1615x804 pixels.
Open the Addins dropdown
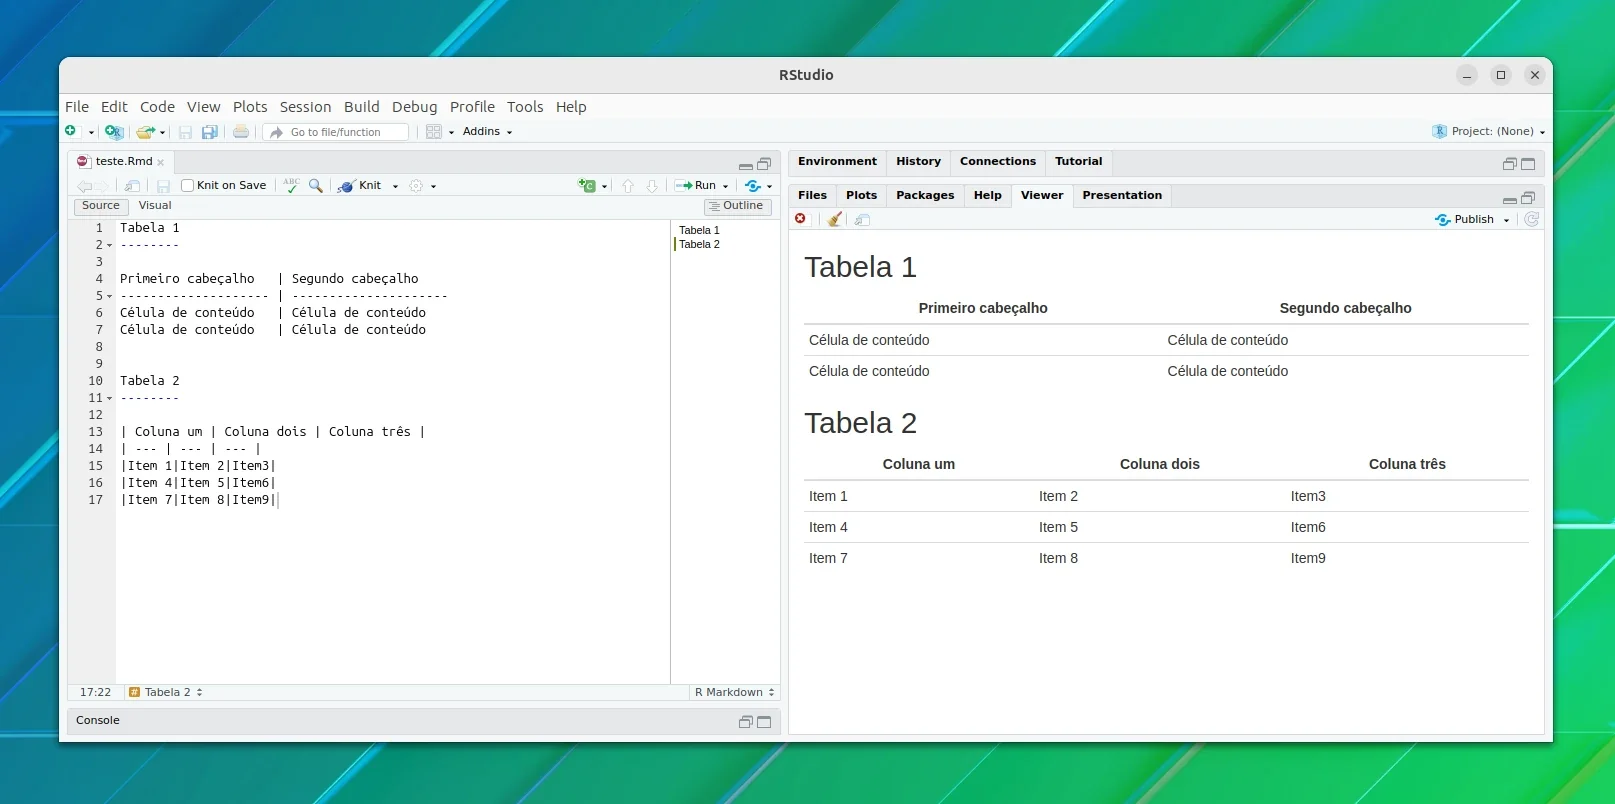[487, 131]
